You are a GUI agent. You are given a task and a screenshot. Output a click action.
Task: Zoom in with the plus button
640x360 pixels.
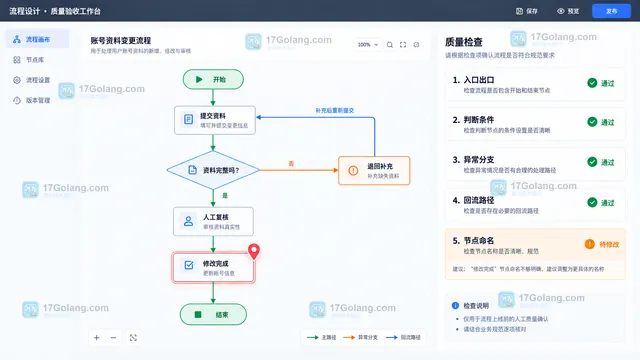97,338
